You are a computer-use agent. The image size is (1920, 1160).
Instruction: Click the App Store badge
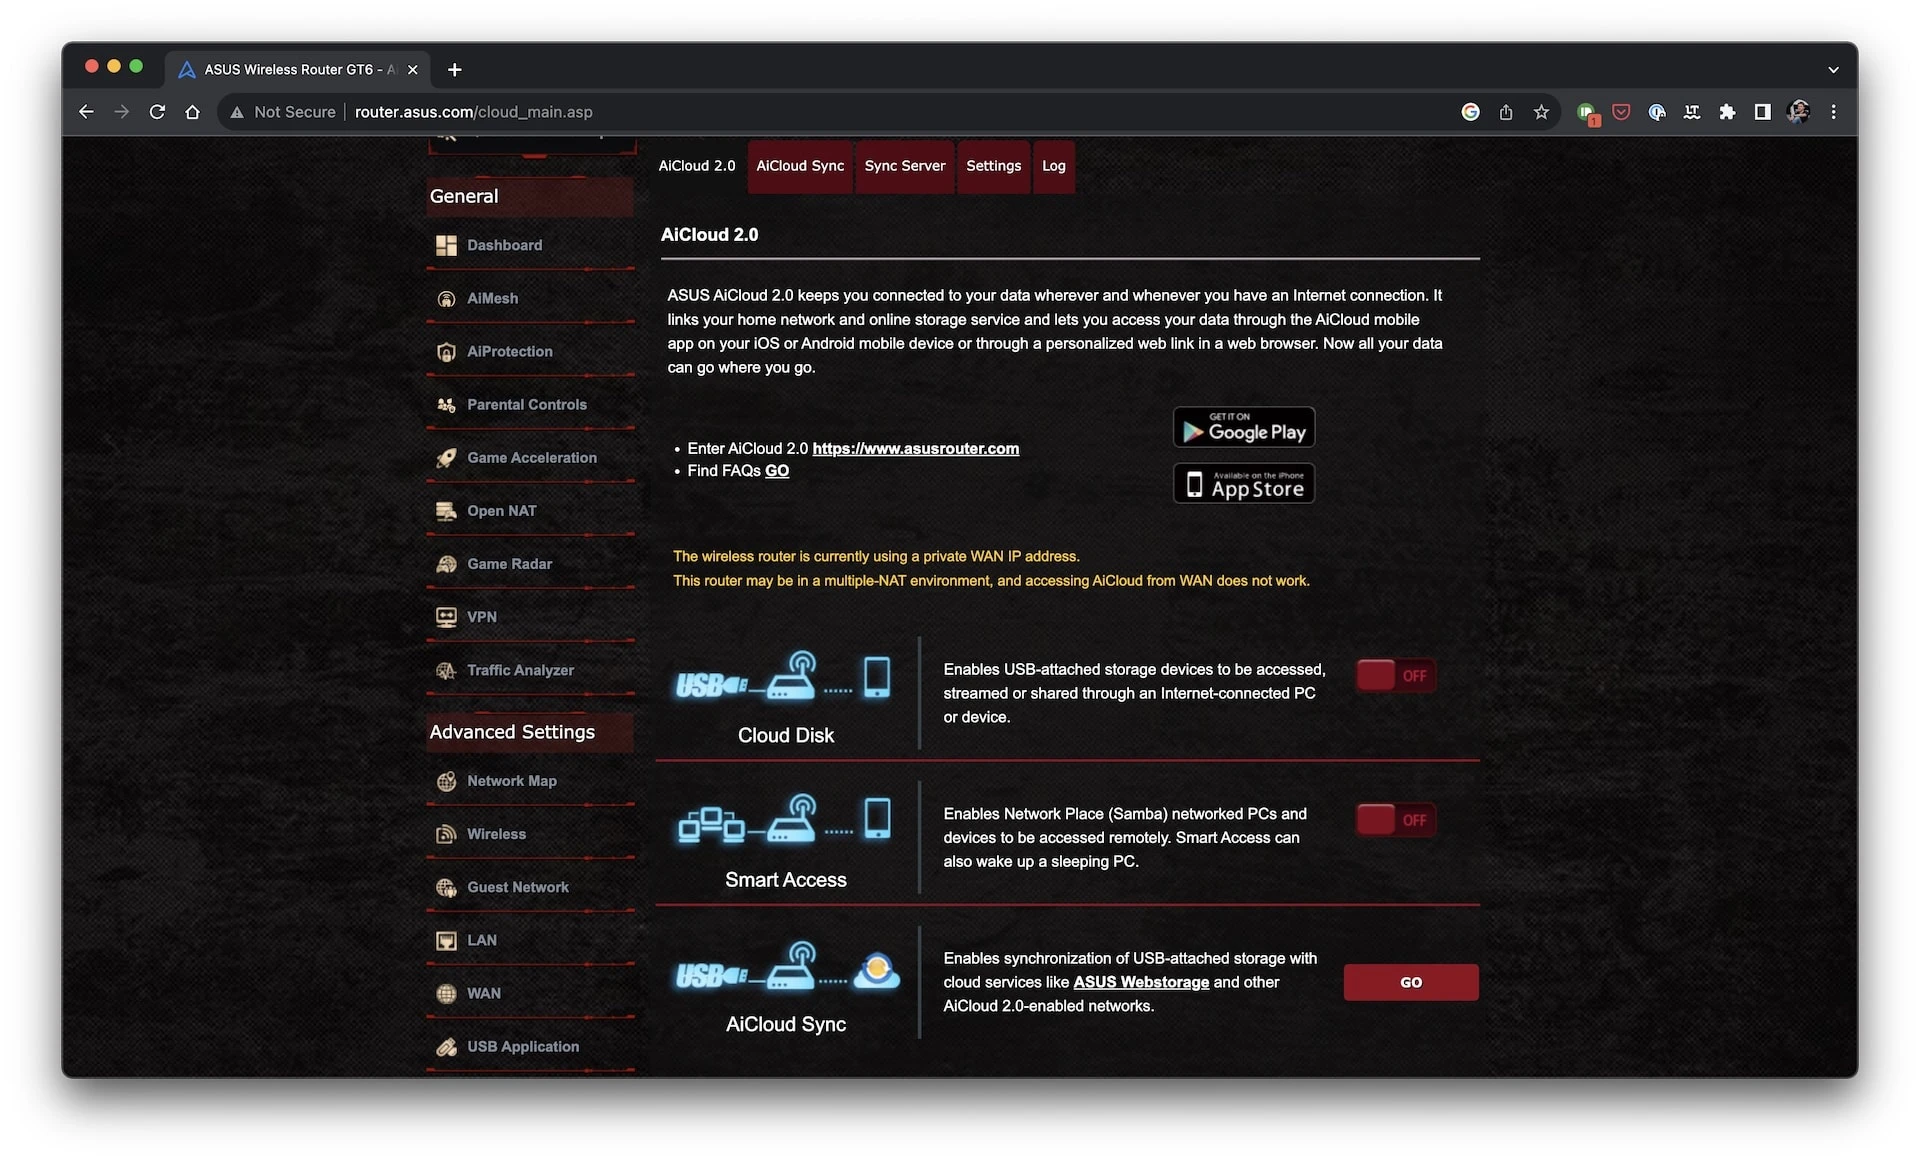pos(1243,484)
